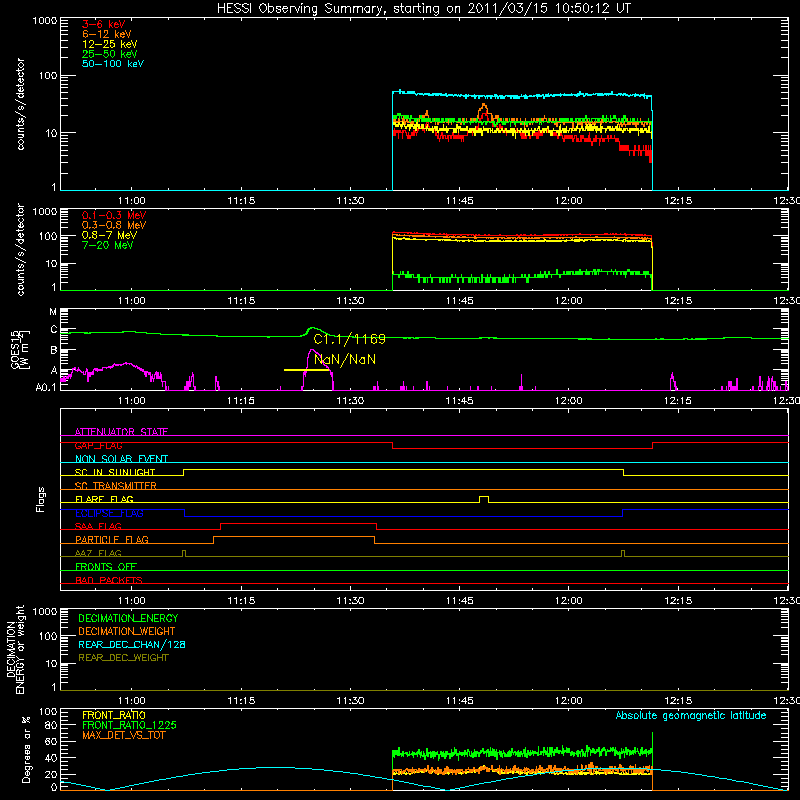Viewport: 800px width, 800px height.
Task: Click the MAX_DET_VS_TOT legend label
Action: point(123,735)
